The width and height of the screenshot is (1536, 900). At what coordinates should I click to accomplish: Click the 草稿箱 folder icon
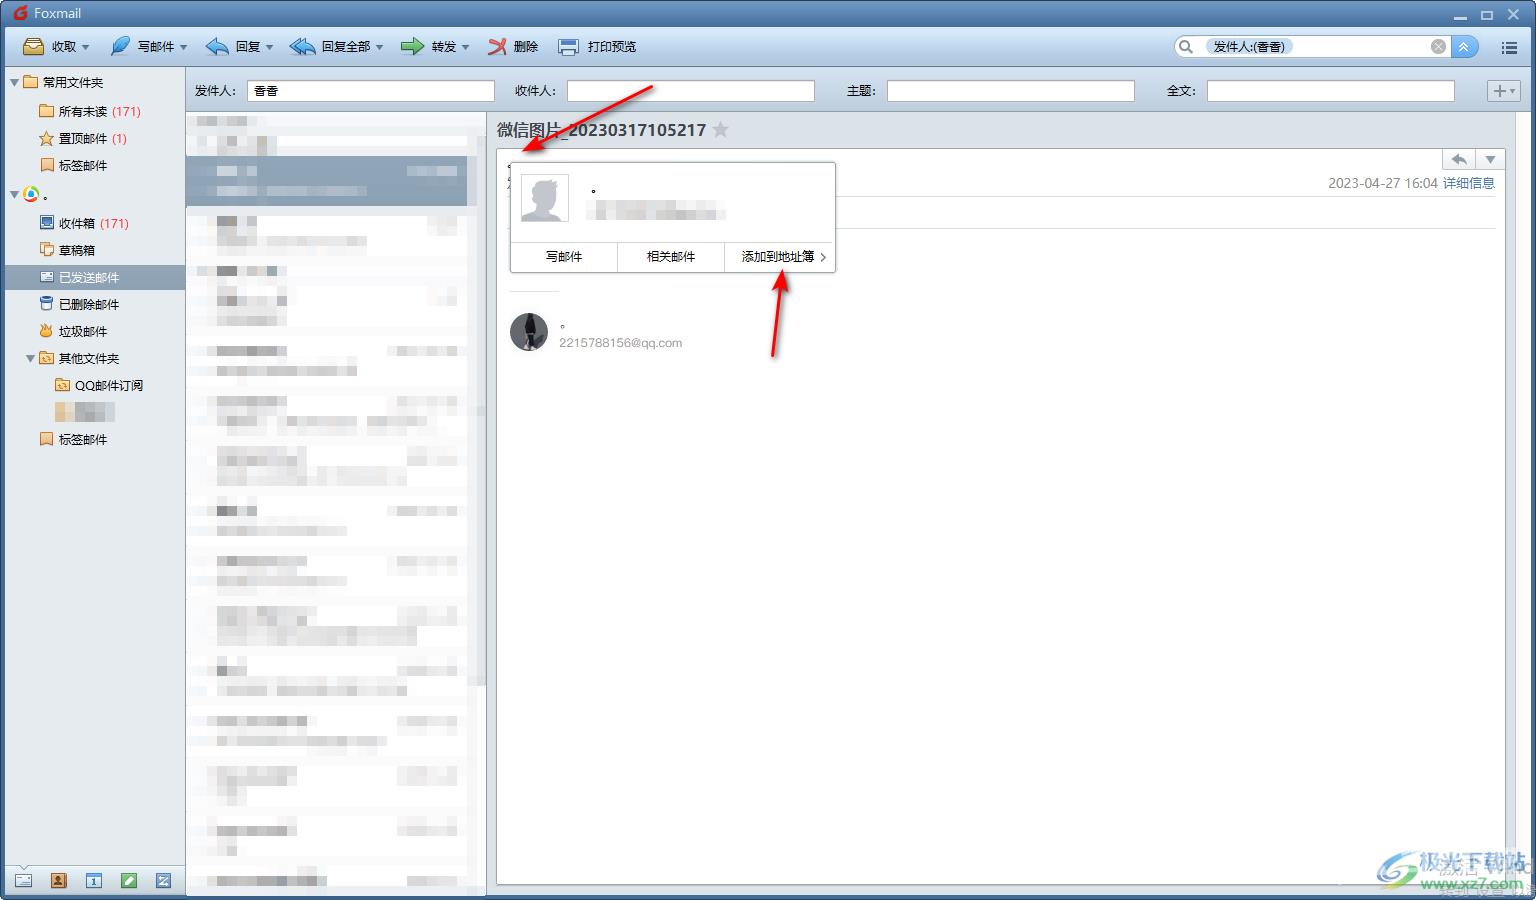46,249
